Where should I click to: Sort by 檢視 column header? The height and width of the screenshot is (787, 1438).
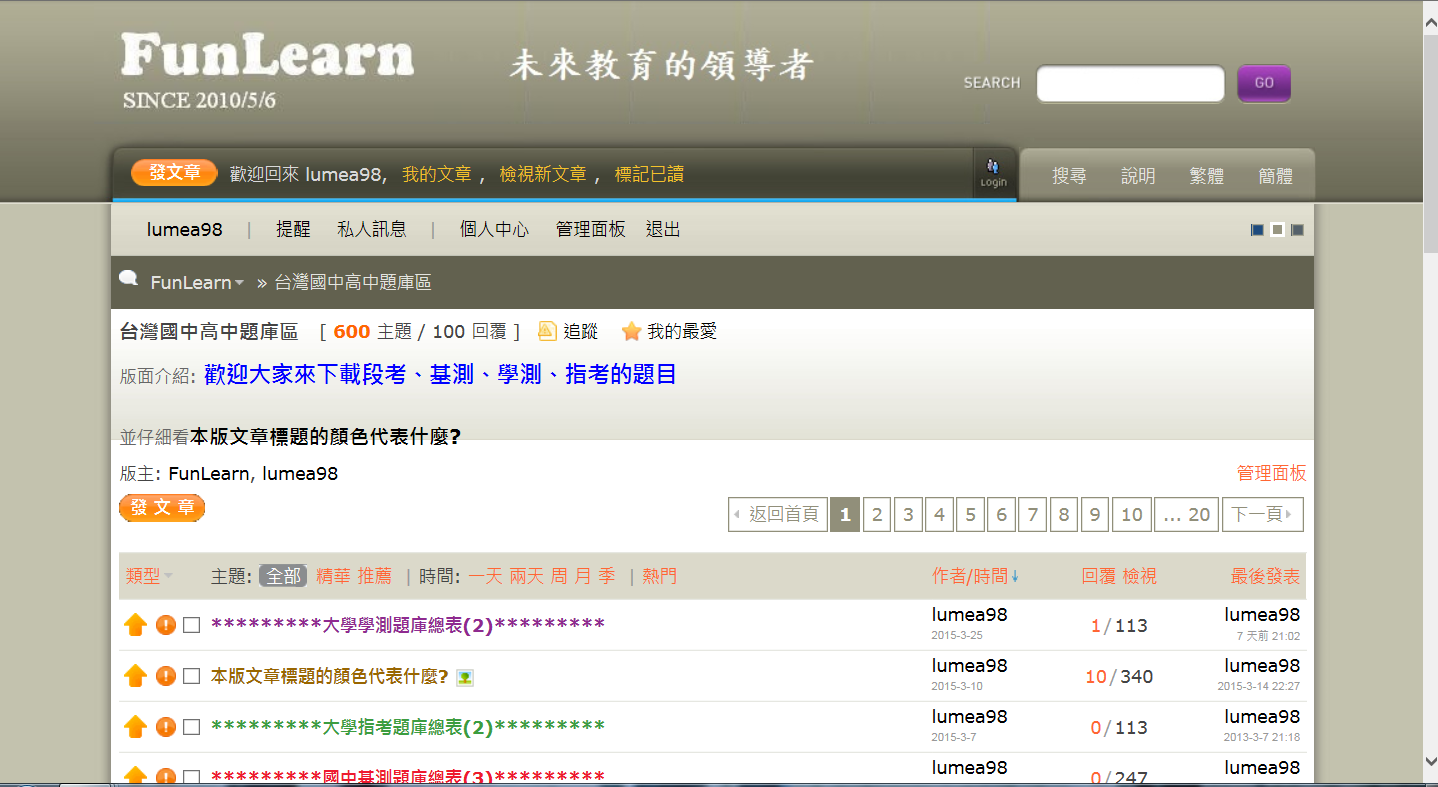coord(1140,576)
